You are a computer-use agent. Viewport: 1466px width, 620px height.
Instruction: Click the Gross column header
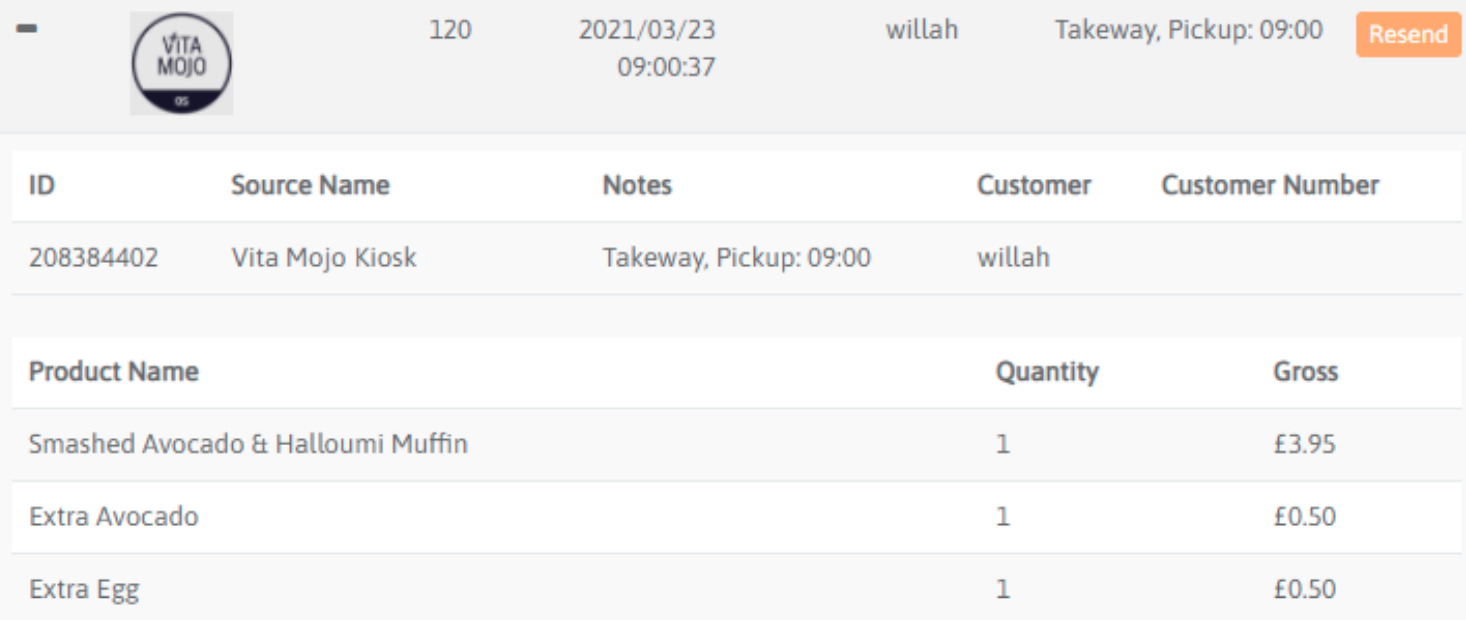(x=1305, y=372)
